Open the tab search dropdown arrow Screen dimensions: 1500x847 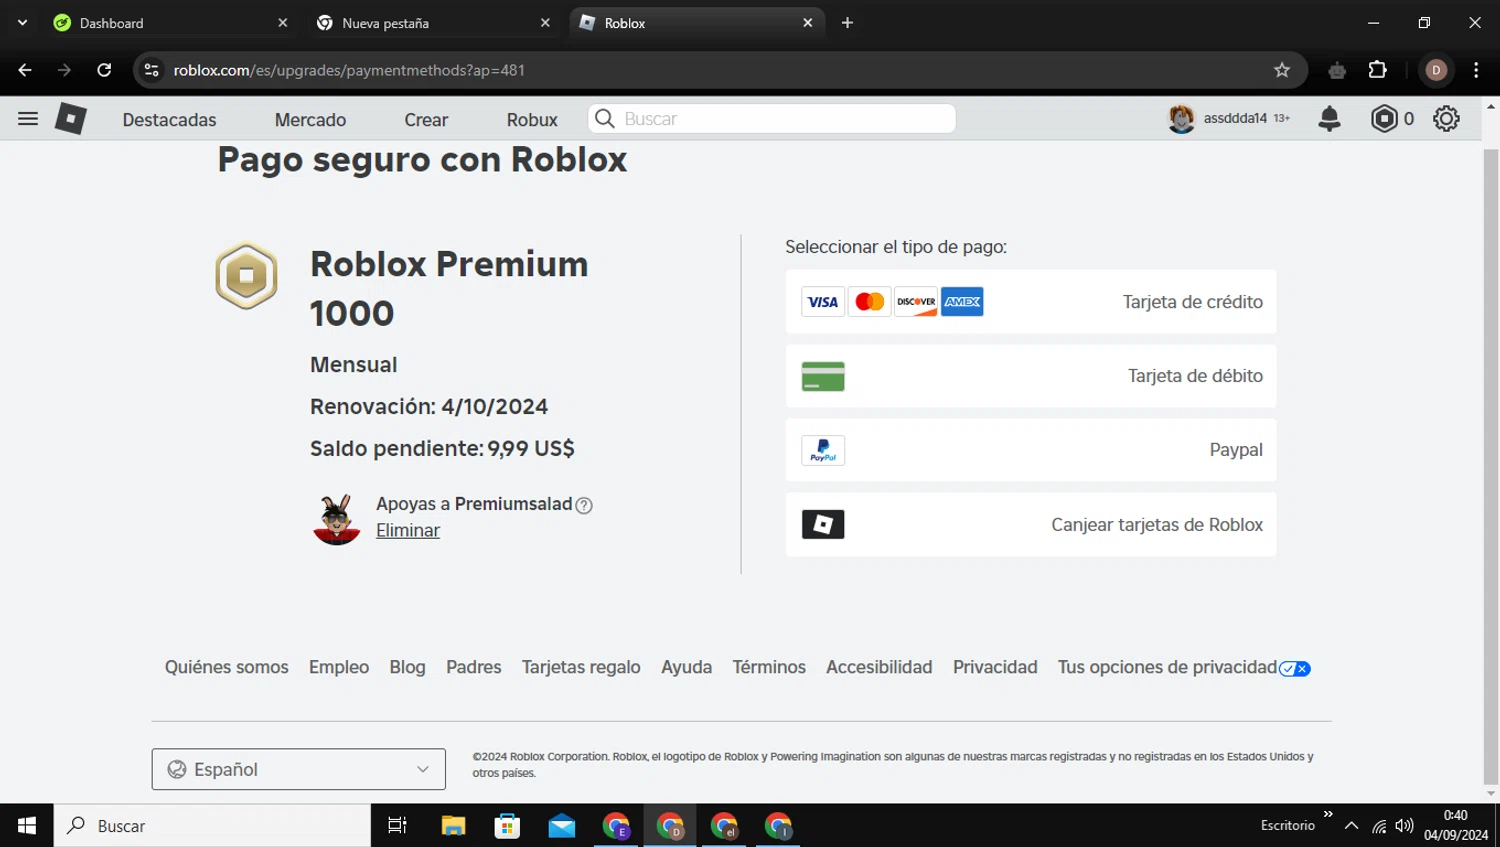[x=22, y=23]
